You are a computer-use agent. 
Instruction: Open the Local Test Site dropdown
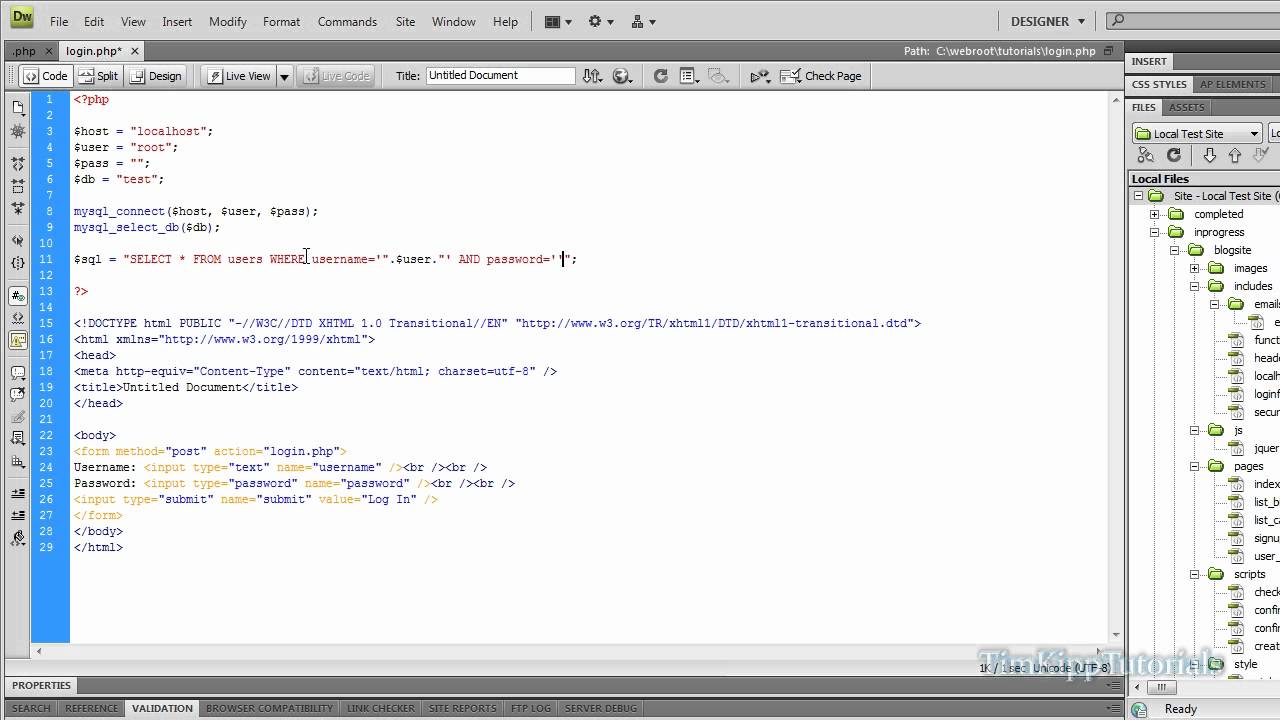pyautogui.click(x=1198, y=133)
